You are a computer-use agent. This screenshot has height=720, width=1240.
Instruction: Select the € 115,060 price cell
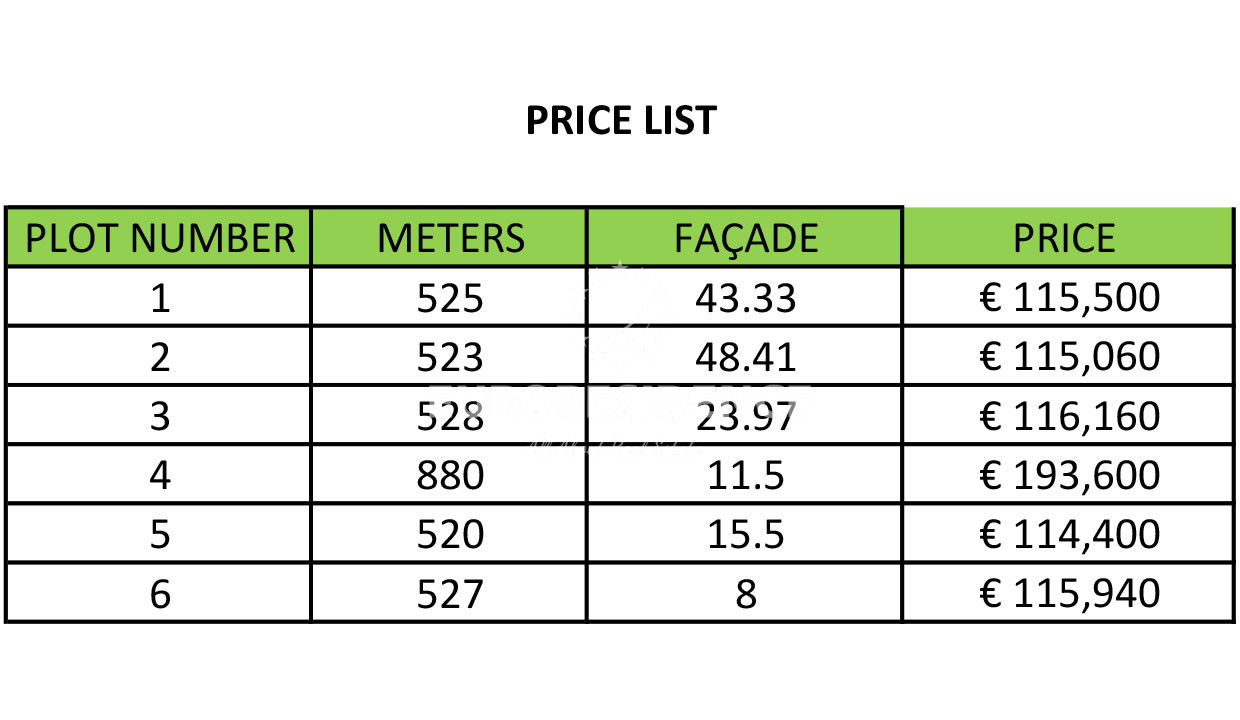(x=1068, y=356)
